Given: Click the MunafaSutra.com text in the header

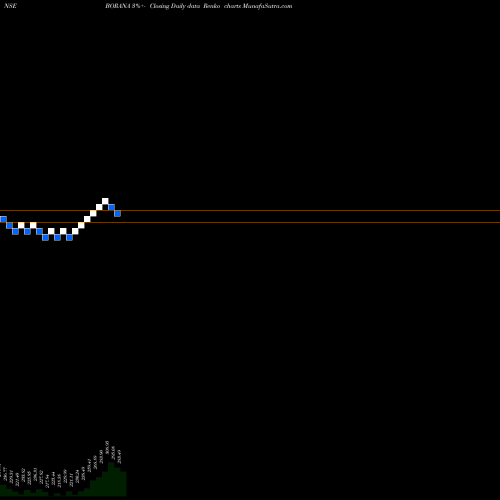Looking at the screenshot, I should (x=267, y=6).
